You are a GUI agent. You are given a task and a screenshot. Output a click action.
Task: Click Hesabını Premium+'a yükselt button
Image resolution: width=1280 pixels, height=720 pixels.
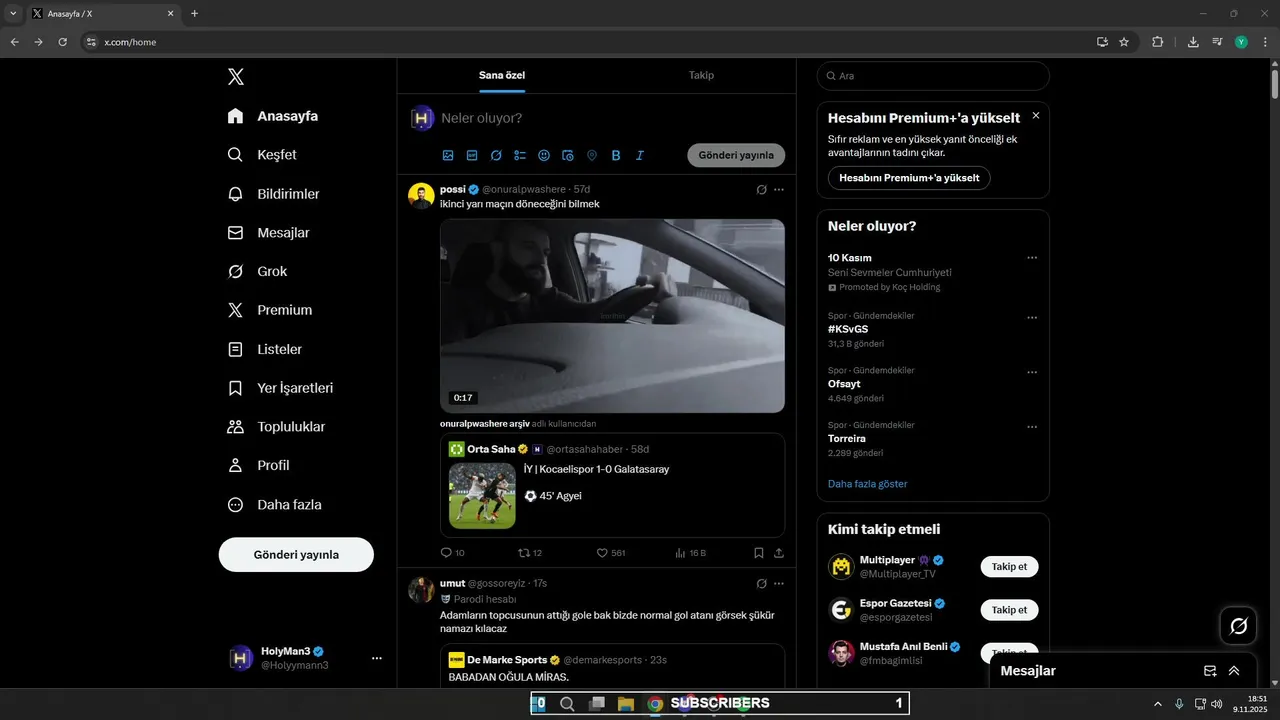click(x=909, y=178)
